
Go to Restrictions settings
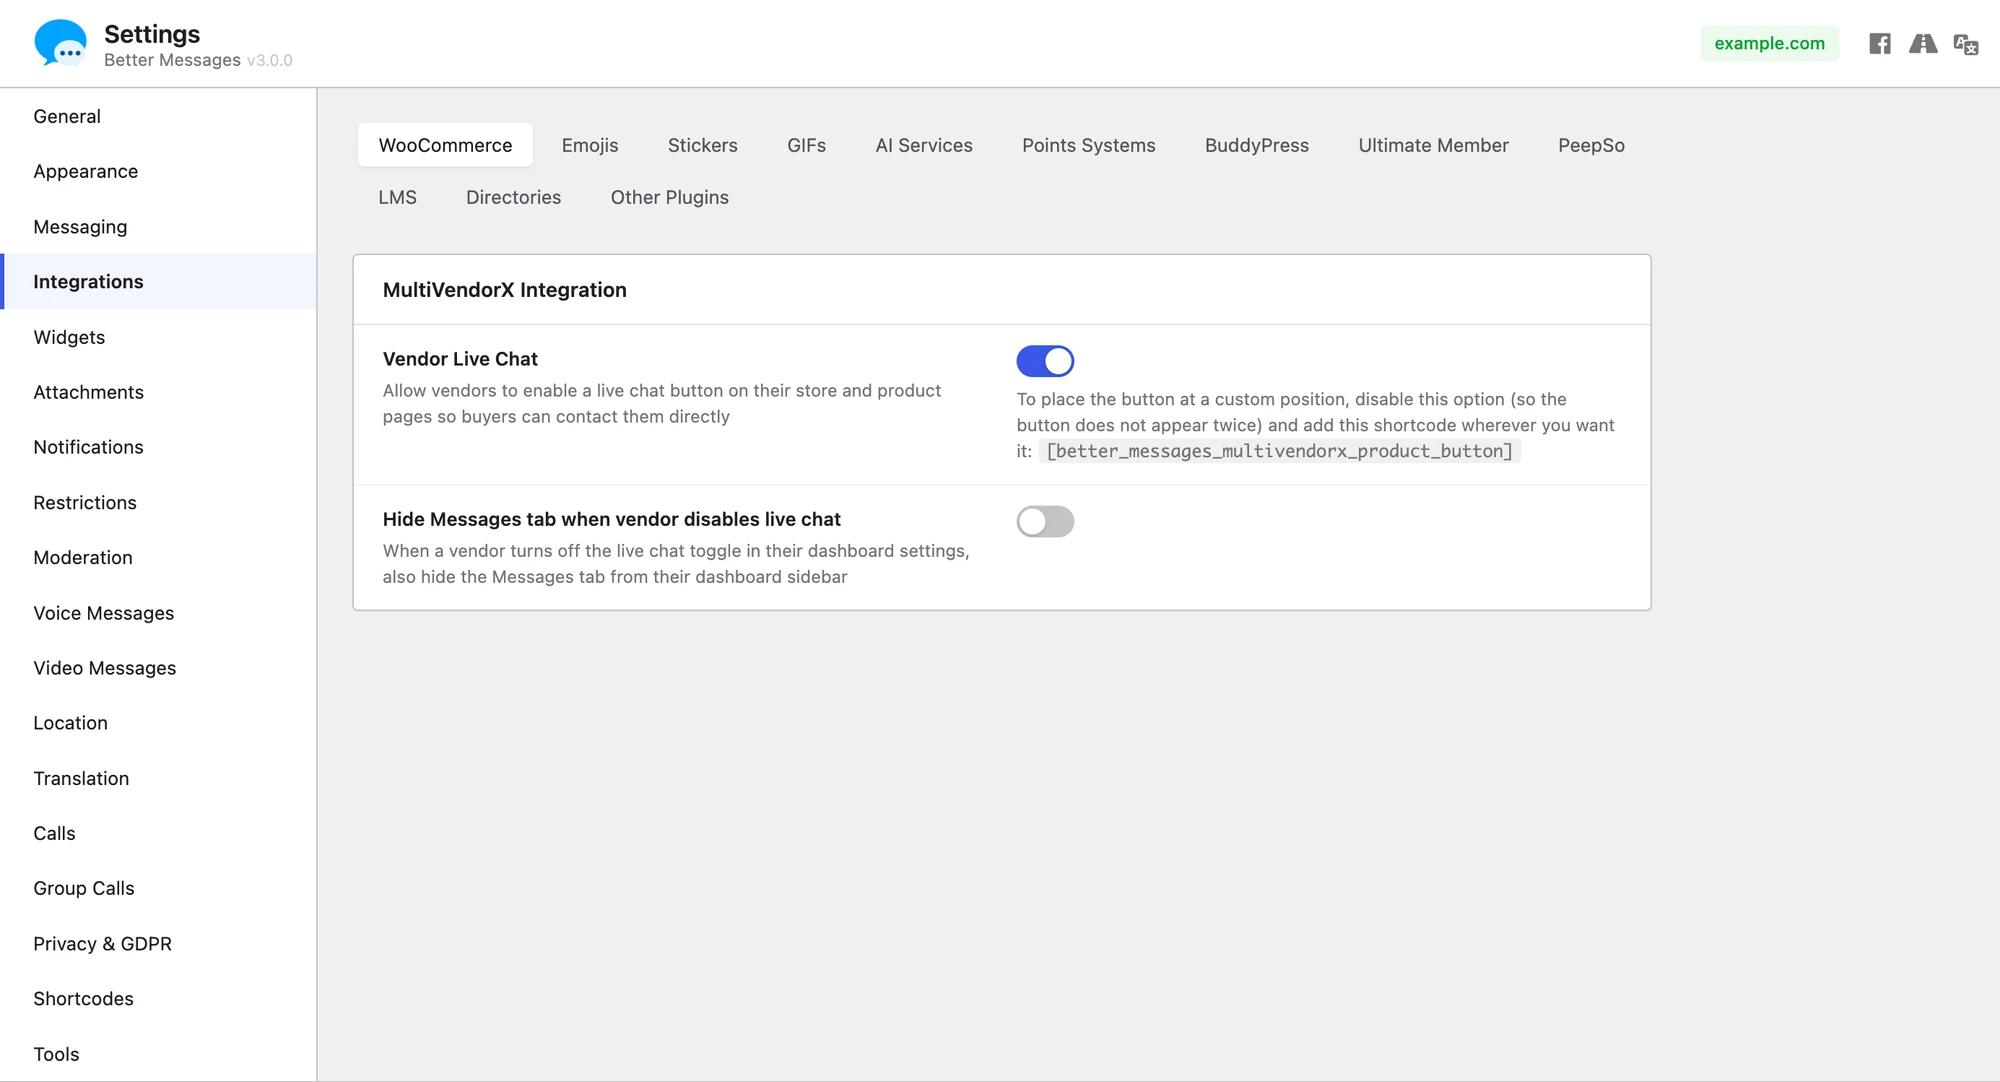[158, 502]
